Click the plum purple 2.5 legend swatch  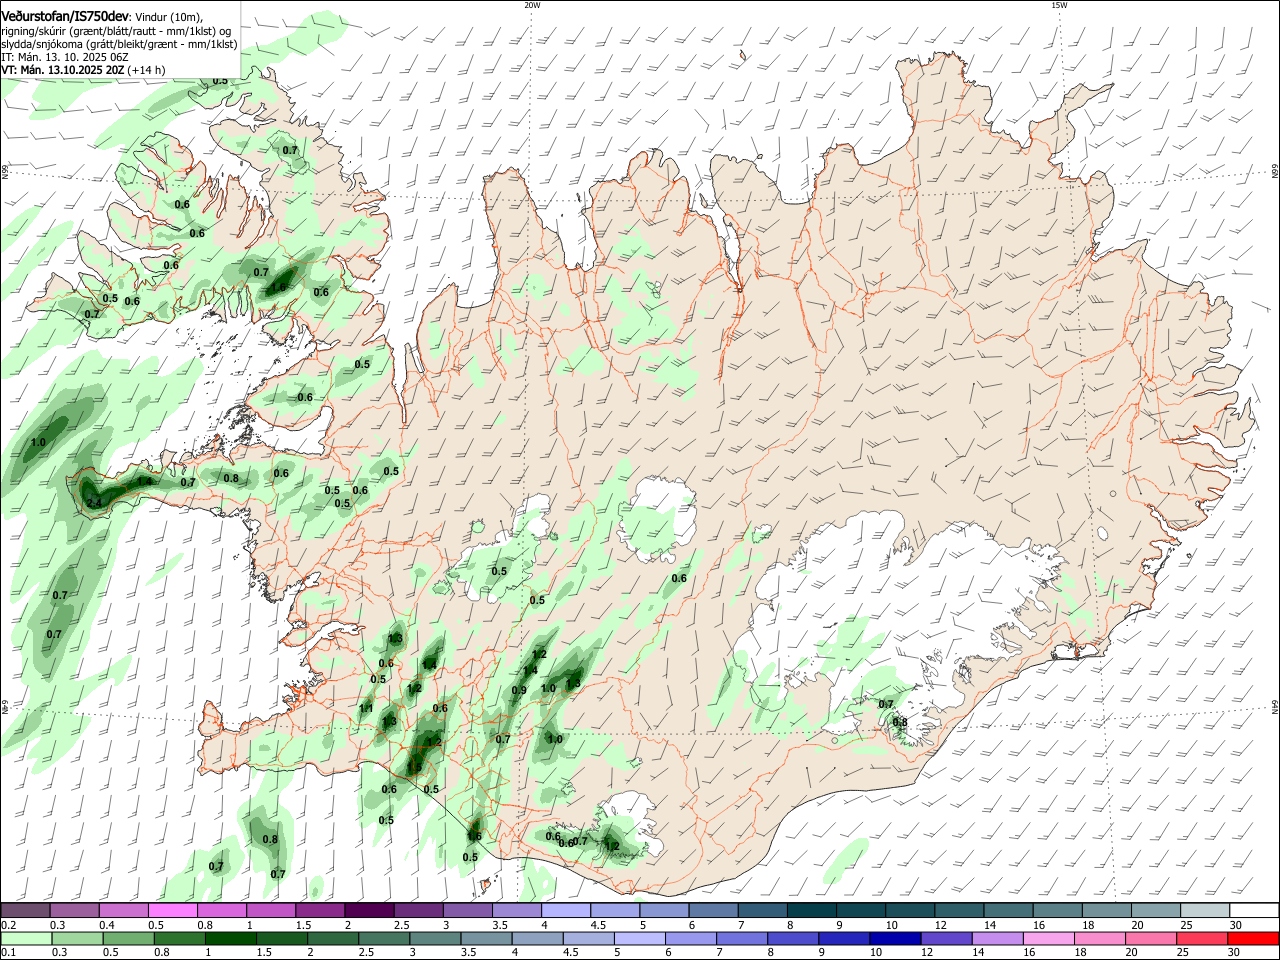pyautogui.click(x=417, y=911)
